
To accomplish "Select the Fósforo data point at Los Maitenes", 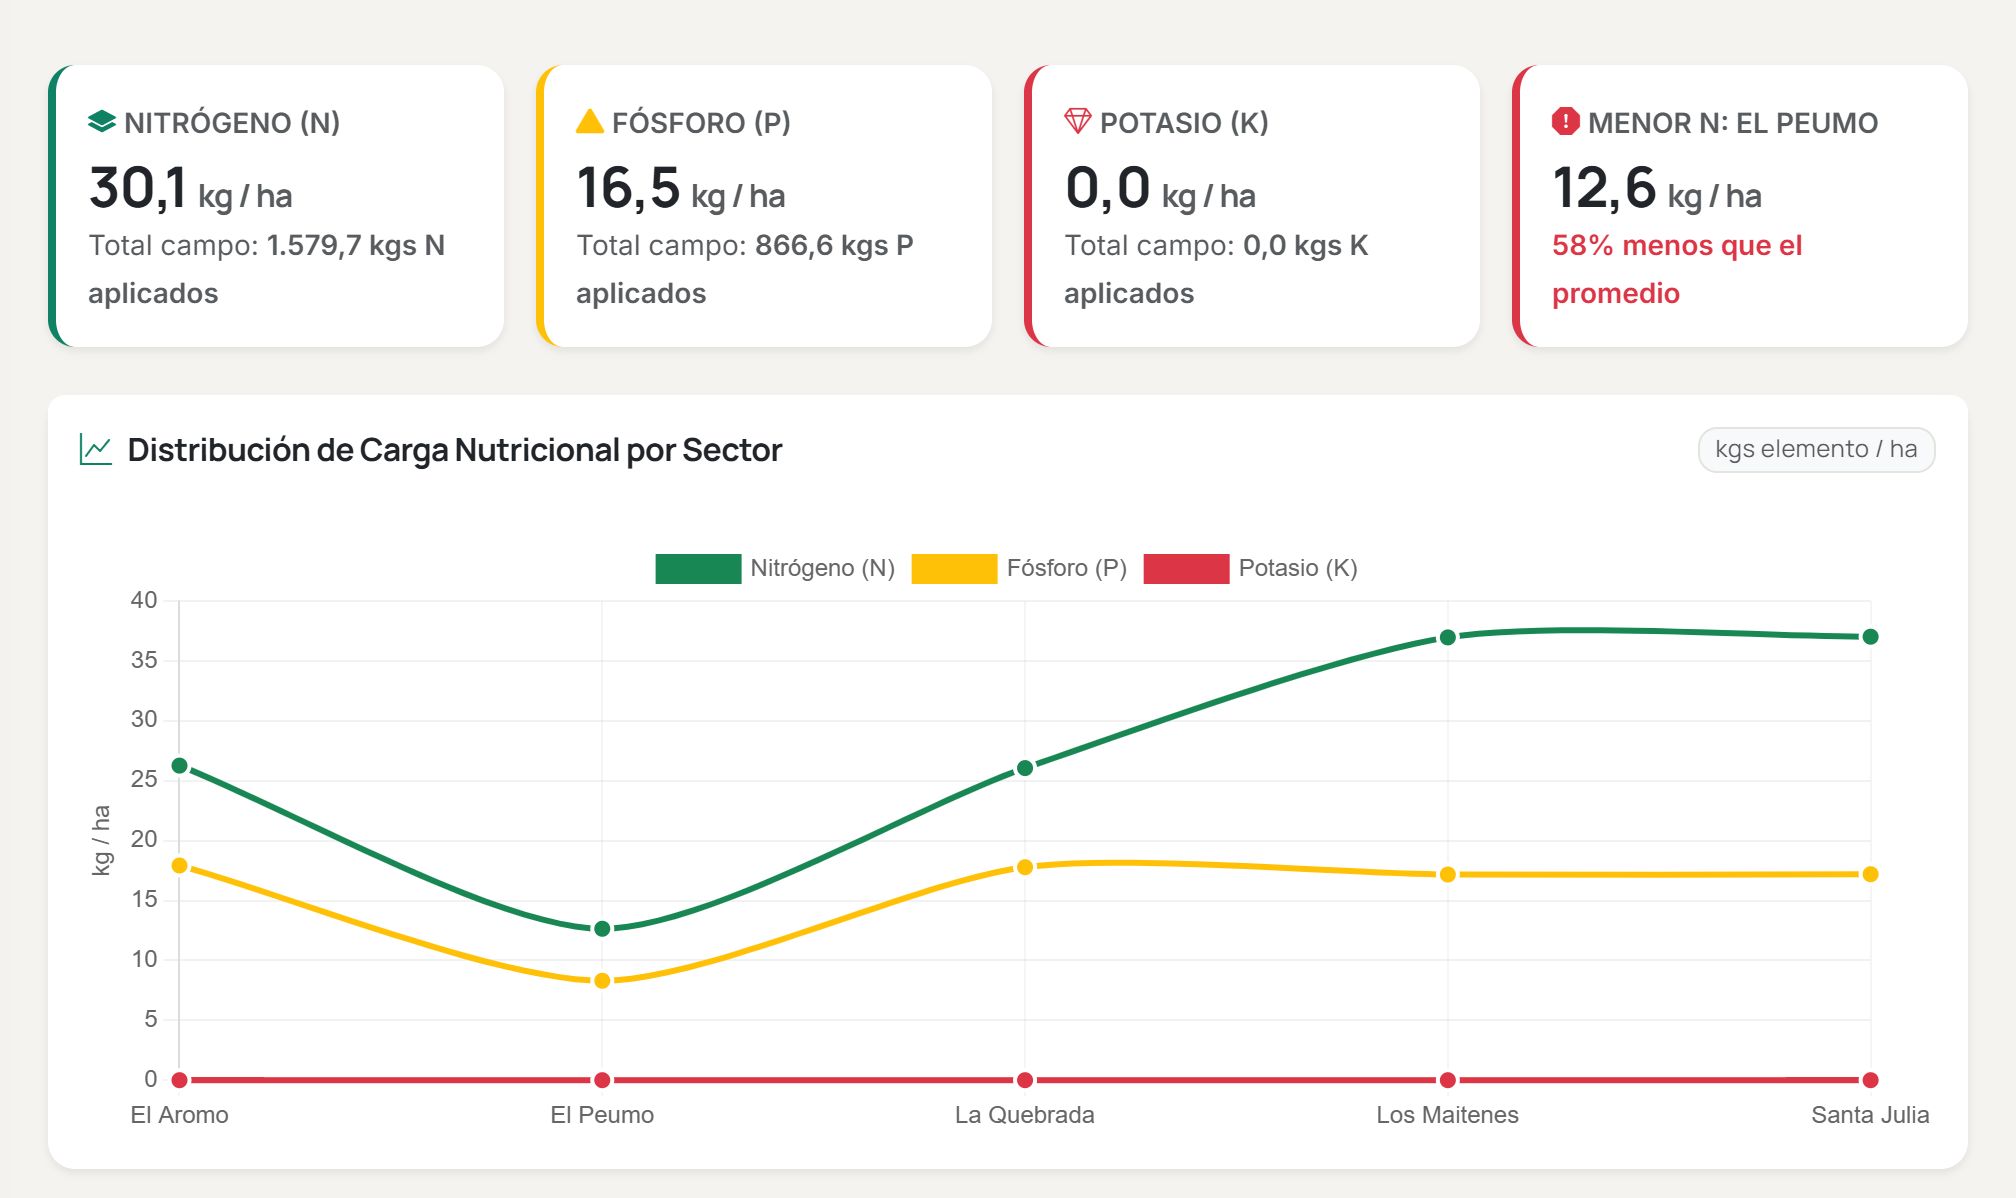I will [1447, 874].
